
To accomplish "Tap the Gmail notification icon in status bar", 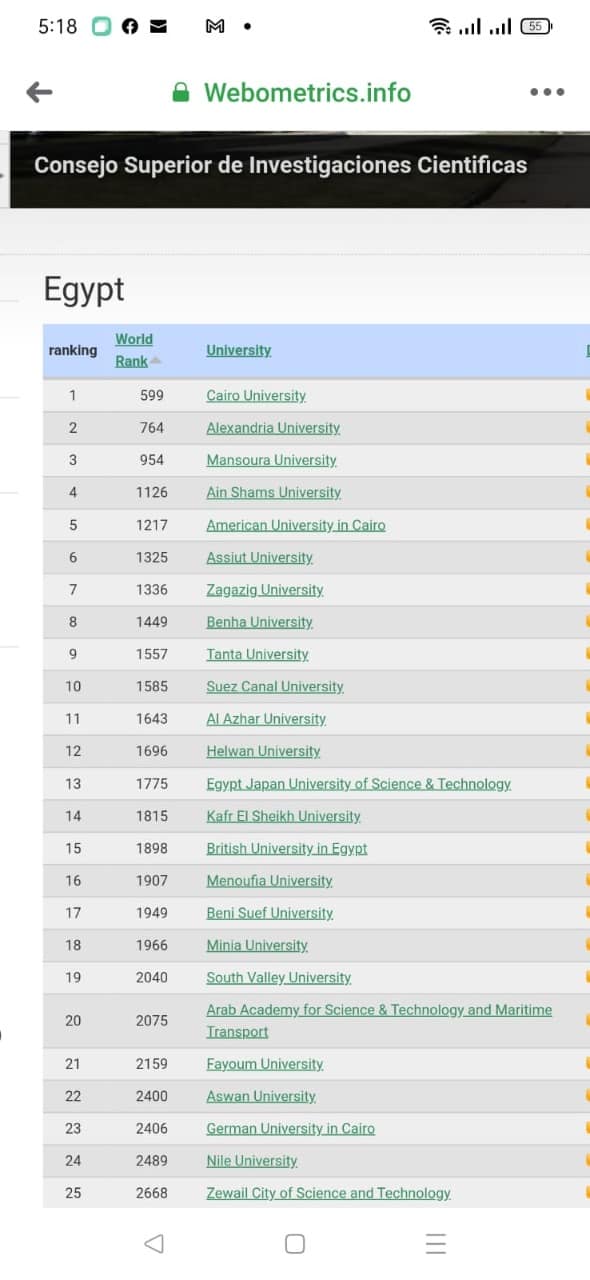I will coord(214,27).
